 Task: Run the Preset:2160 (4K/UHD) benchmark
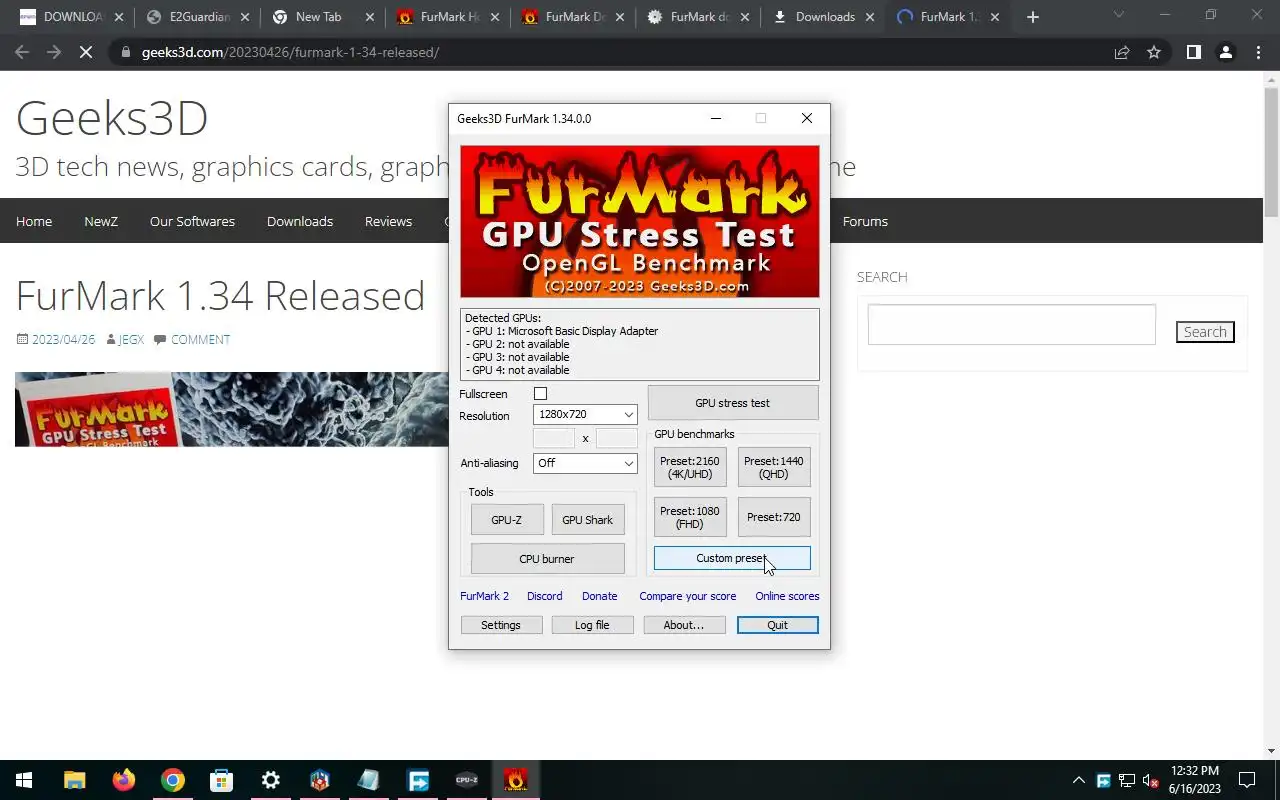pos(690,467)
